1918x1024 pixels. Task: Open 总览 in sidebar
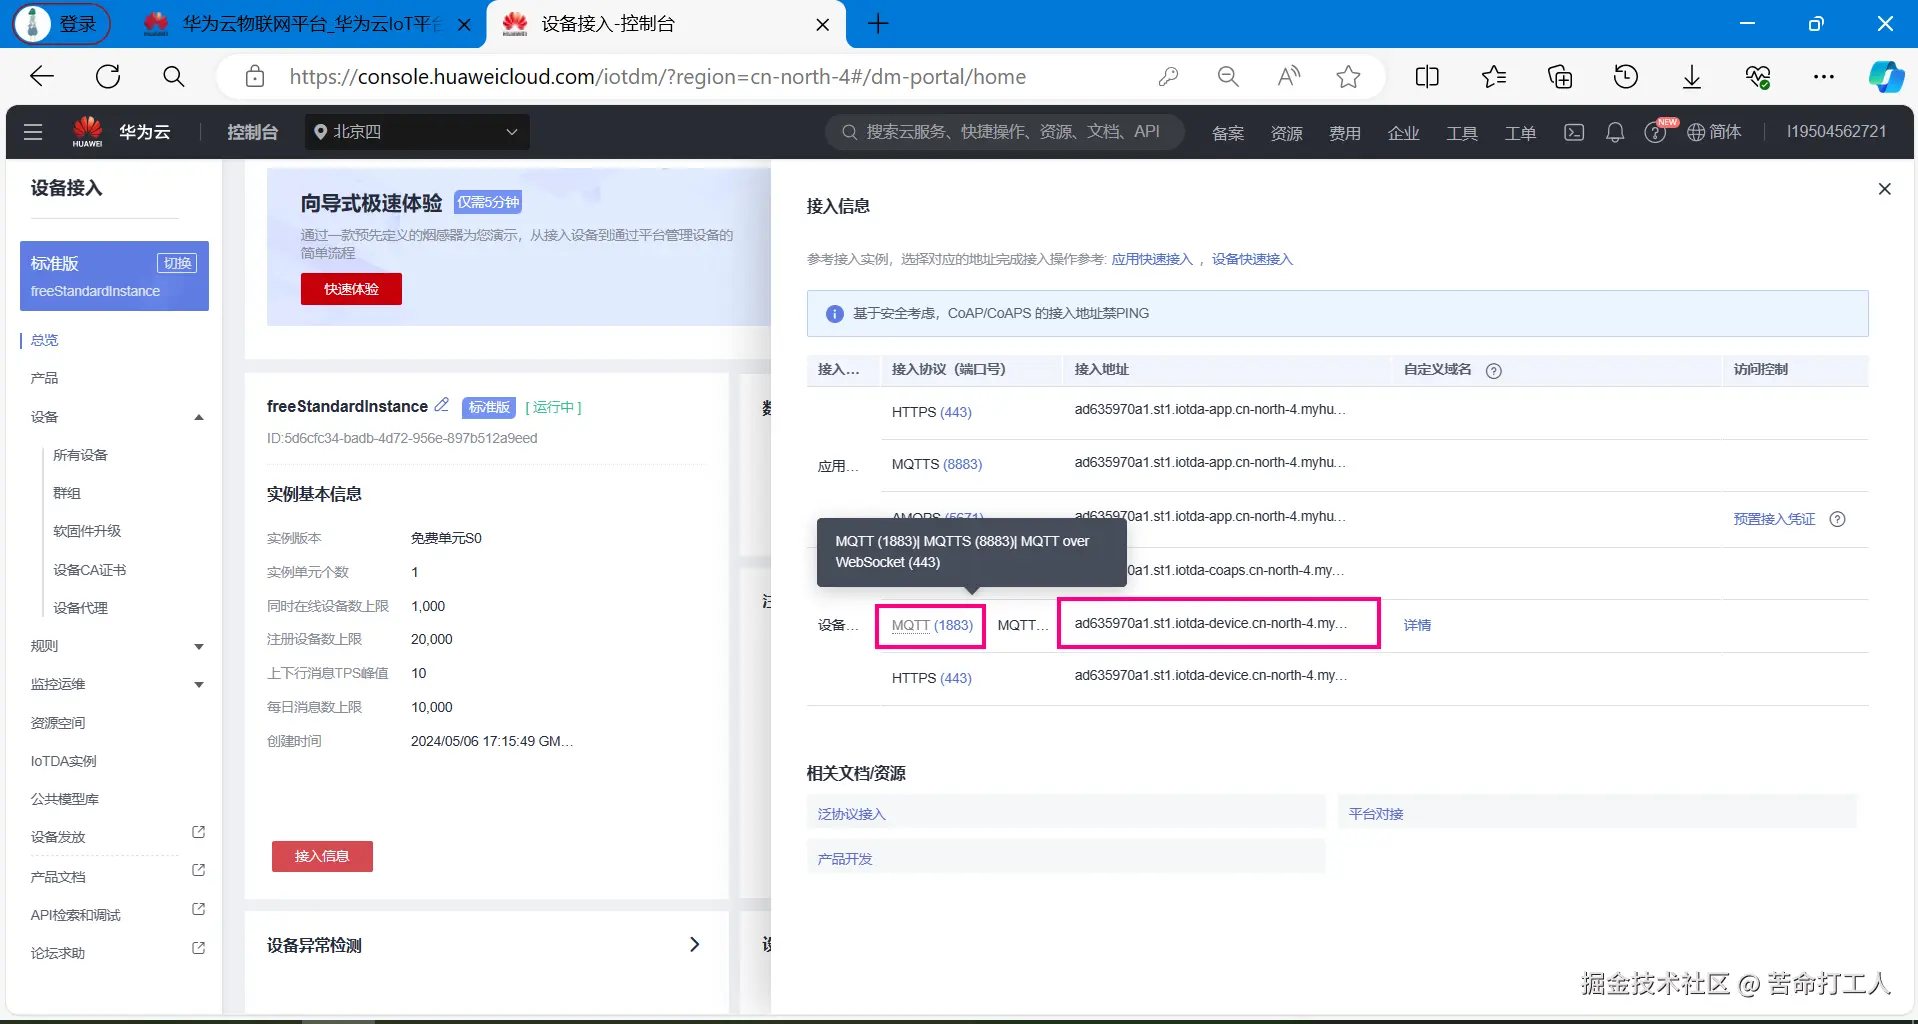pyautogui.click(x=45, y=340)
